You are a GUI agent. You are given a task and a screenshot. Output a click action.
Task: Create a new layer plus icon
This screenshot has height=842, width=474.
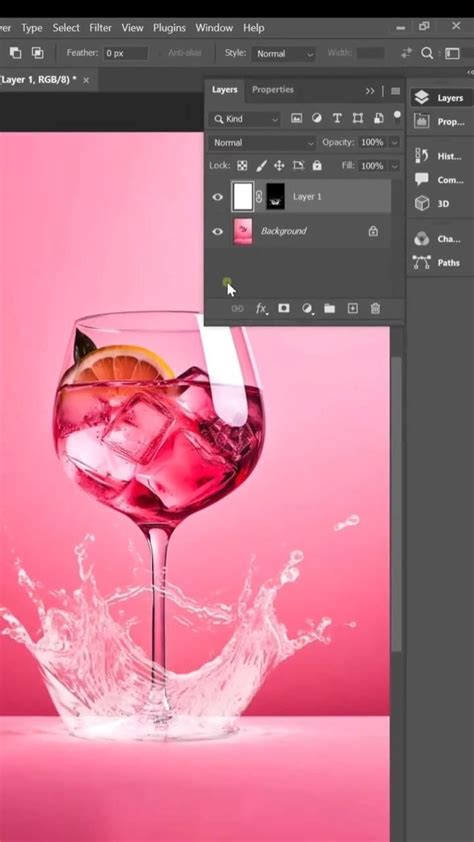(352, 308)
